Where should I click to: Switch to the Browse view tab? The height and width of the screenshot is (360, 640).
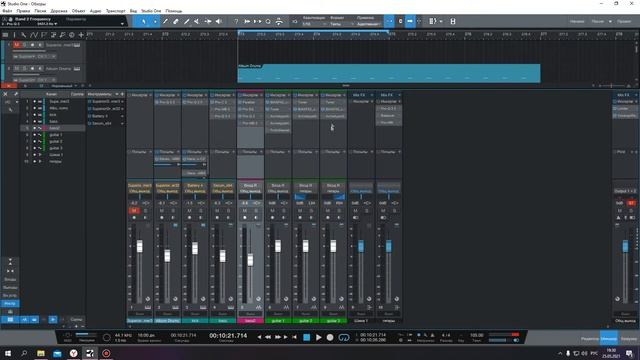point(628,338)
